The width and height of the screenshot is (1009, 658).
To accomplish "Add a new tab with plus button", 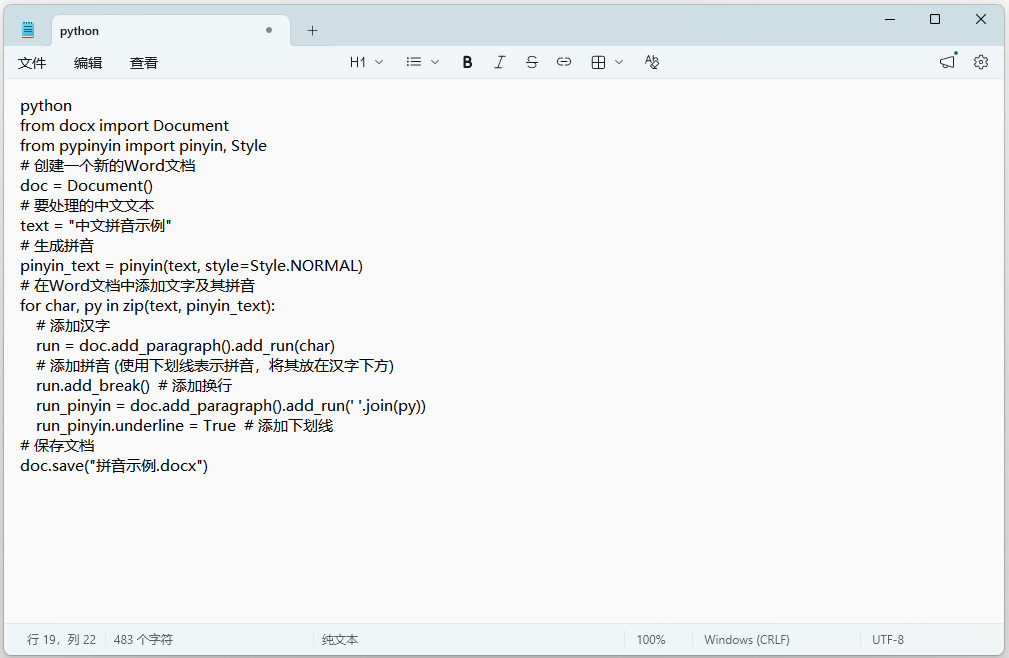I will coord(312,30).
